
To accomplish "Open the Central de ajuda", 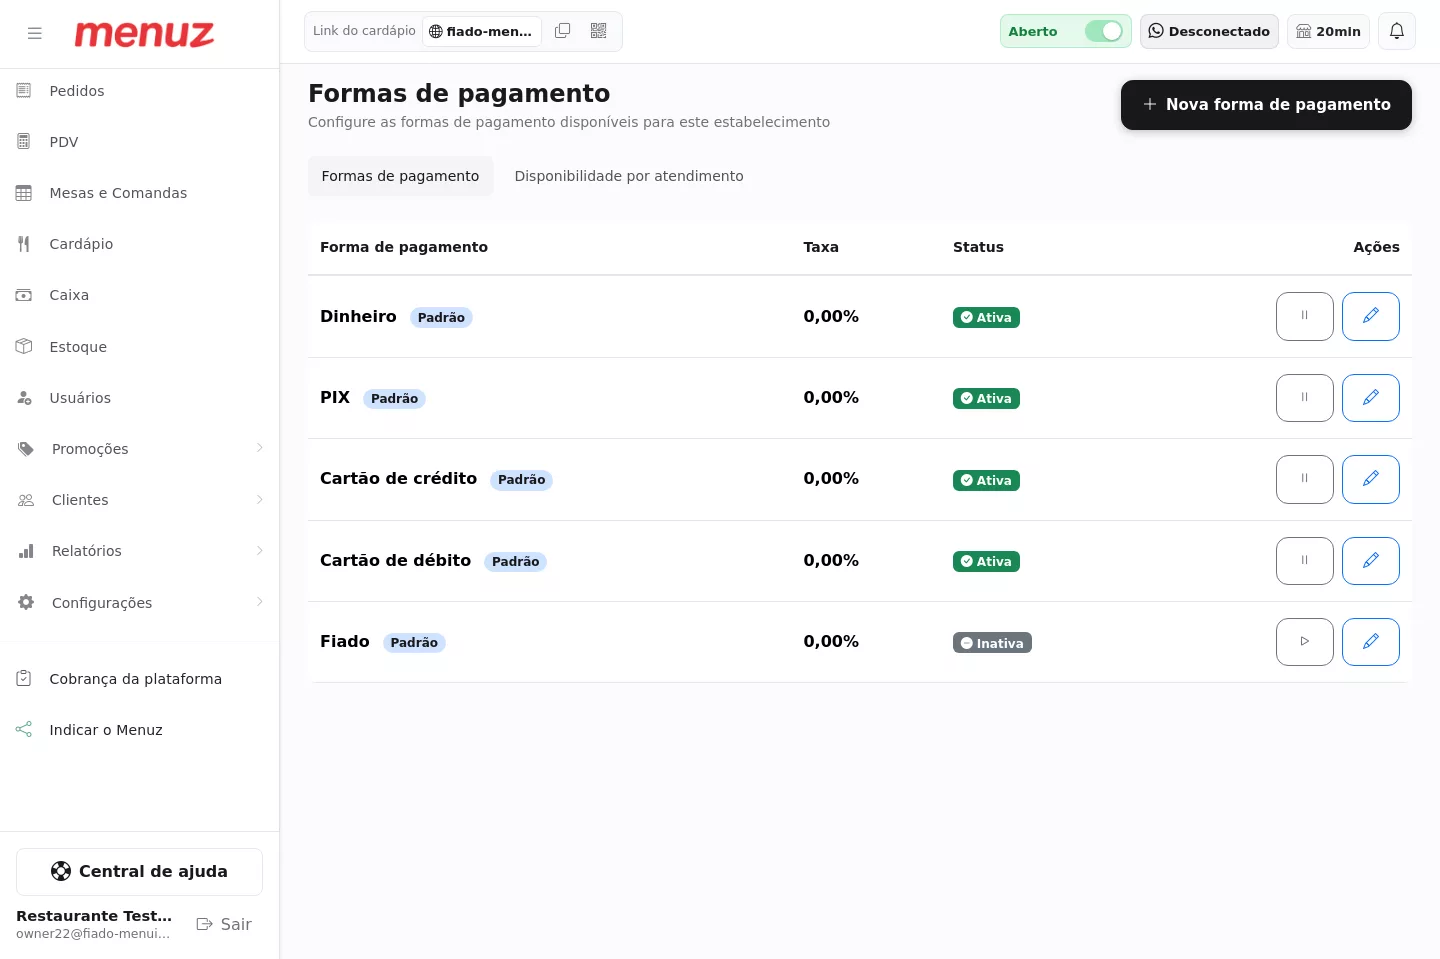I will click(139, 872).
